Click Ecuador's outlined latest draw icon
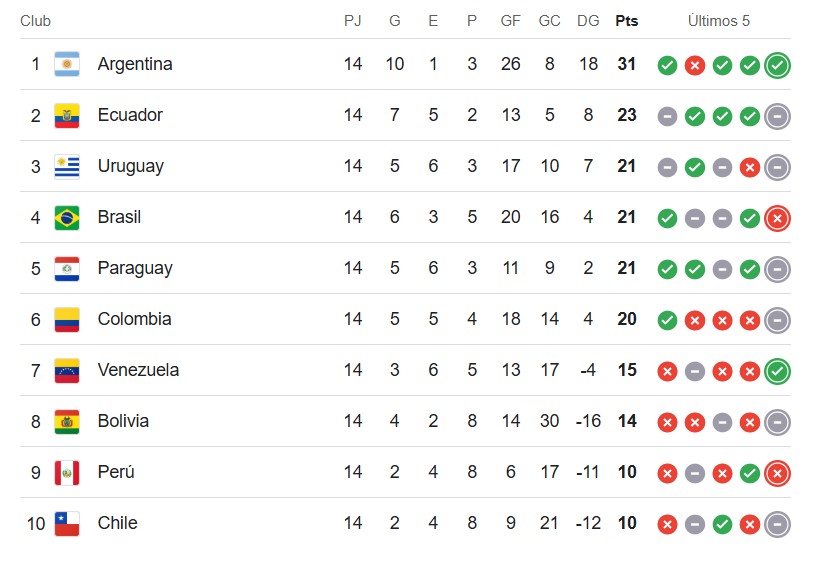 pyautogui.click(x=777, y=117)
